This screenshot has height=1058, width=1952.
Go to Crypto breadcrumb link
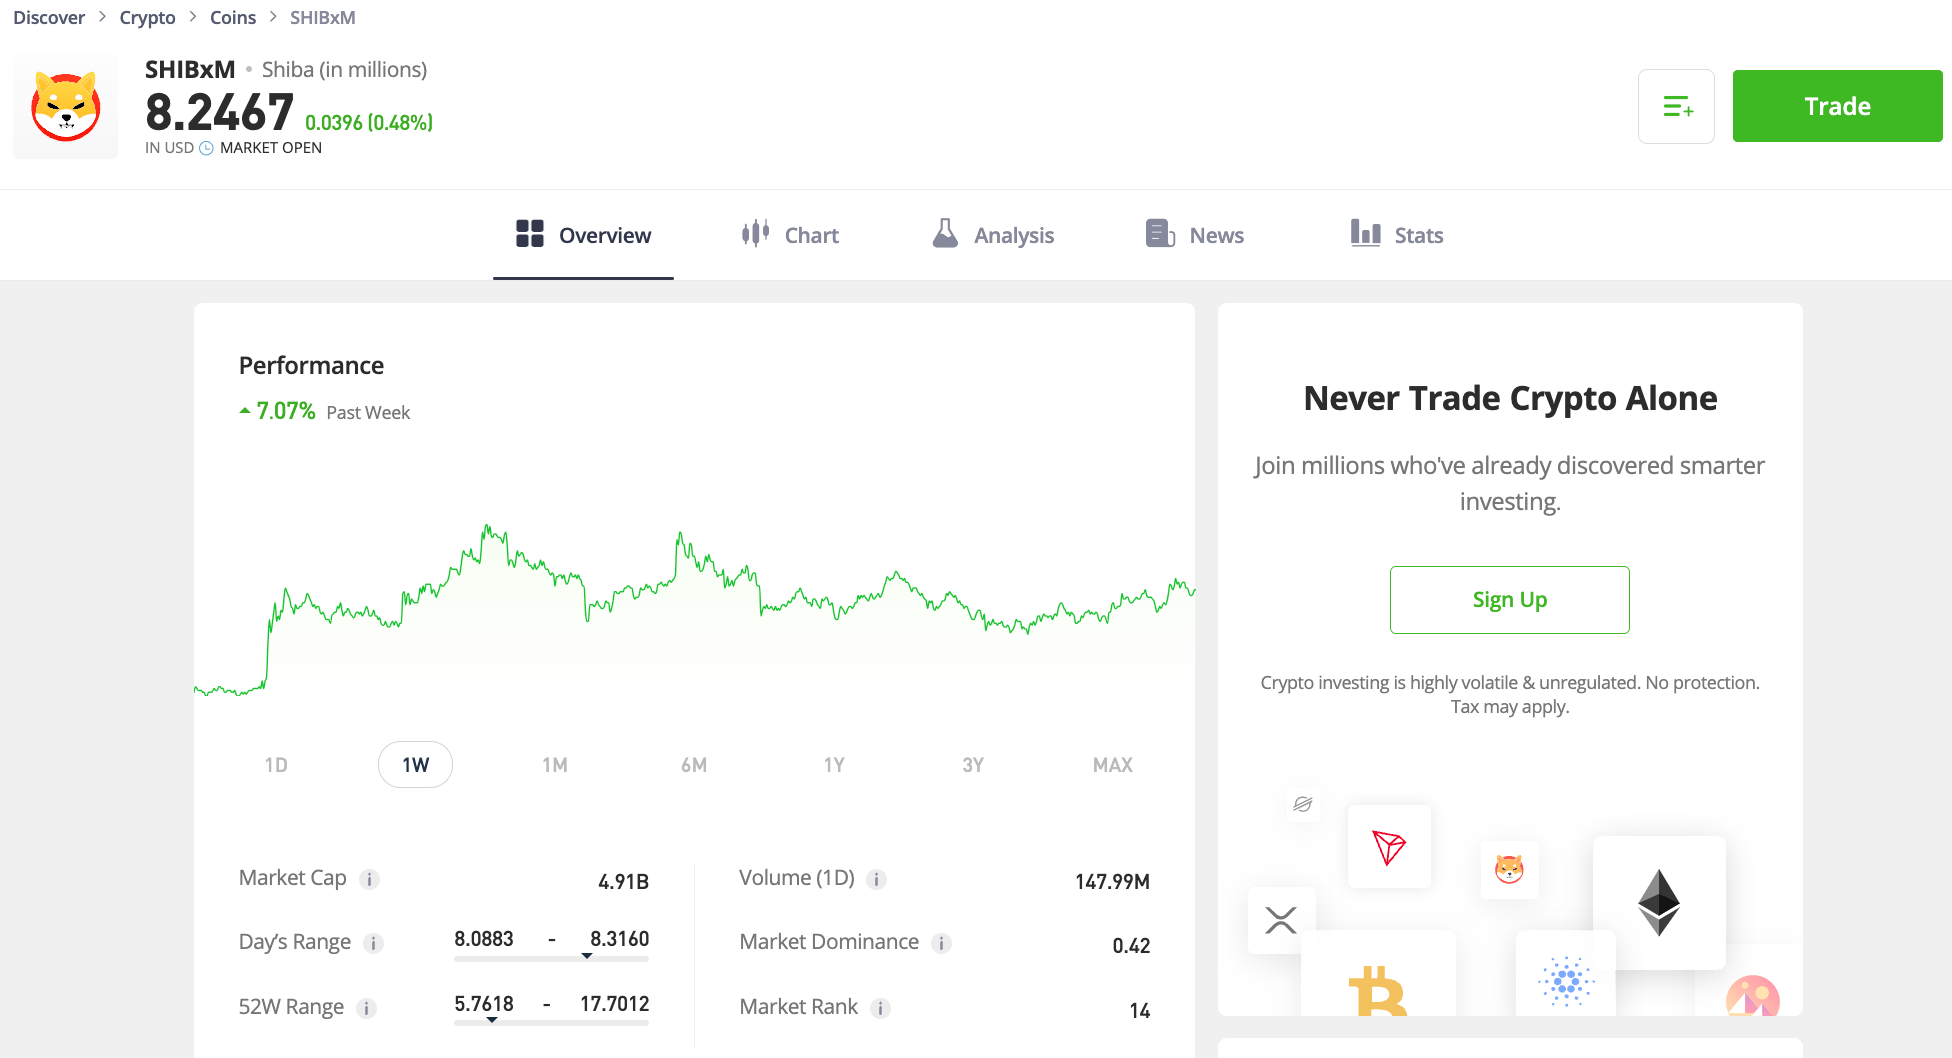147,18
